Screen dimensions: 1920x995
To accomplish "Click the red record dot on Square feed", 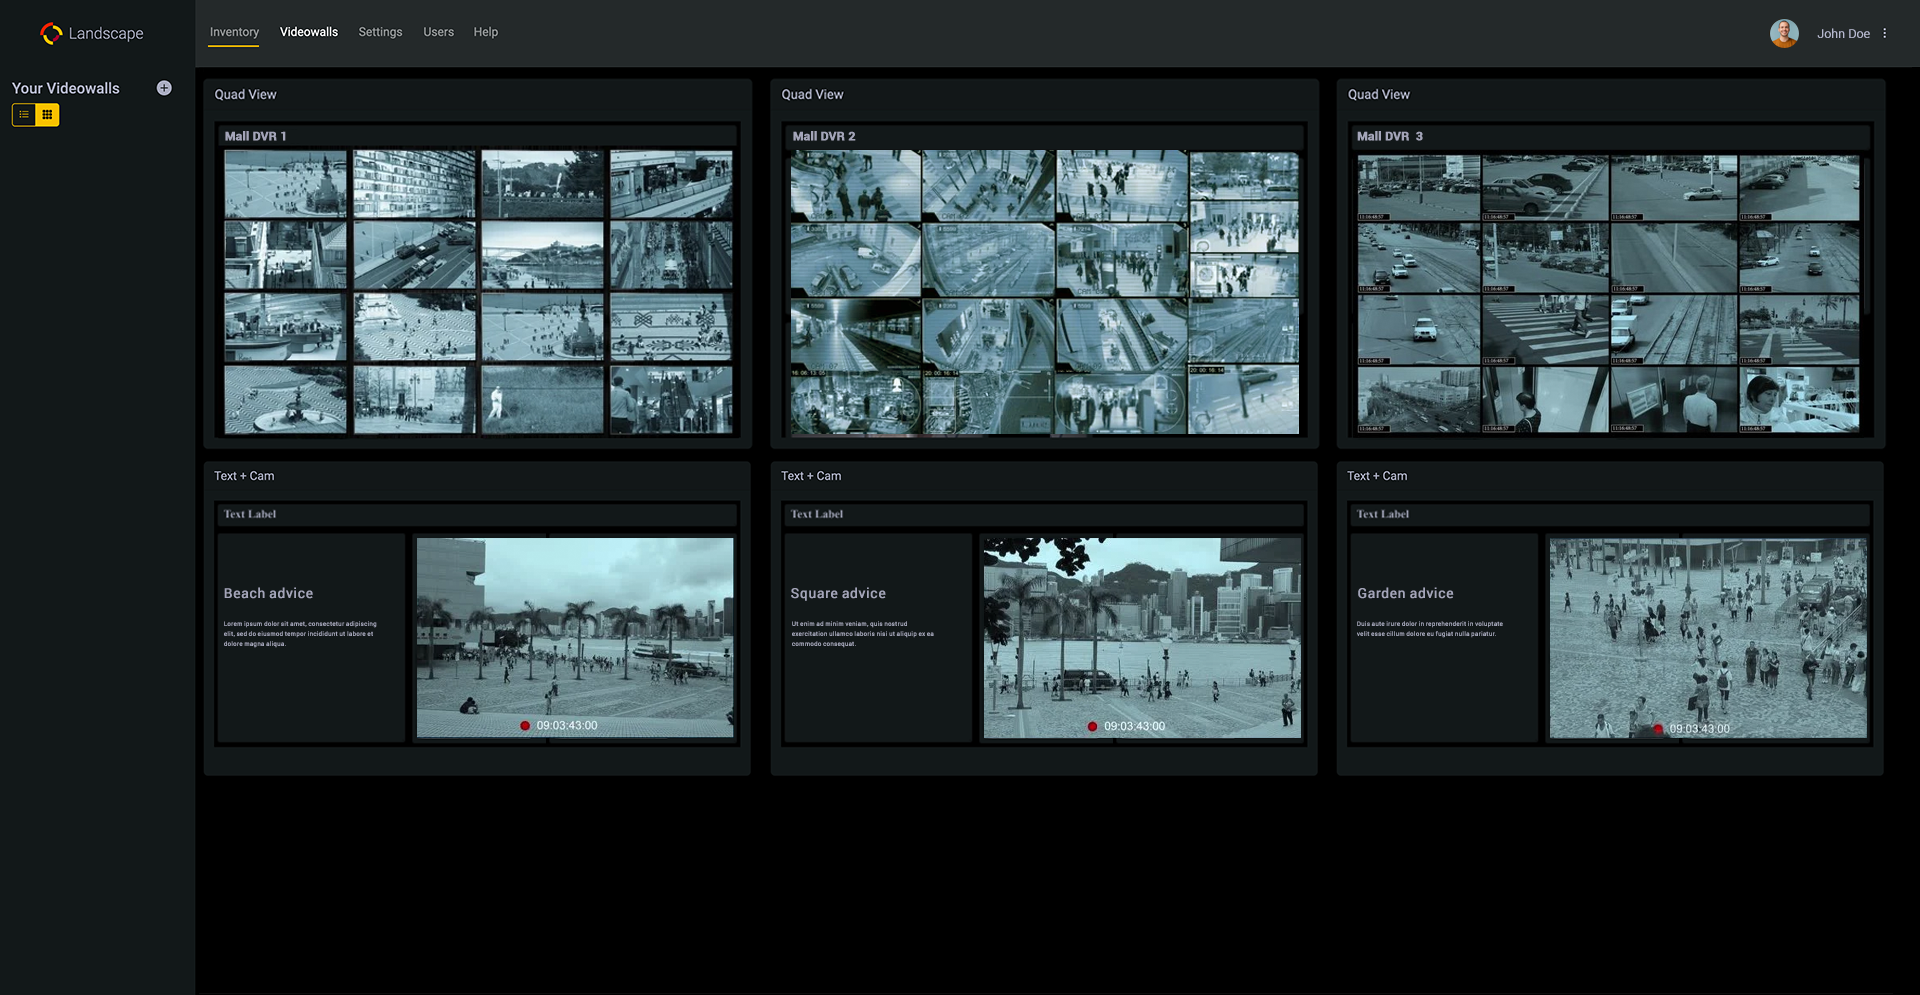I will (1092, 726).
